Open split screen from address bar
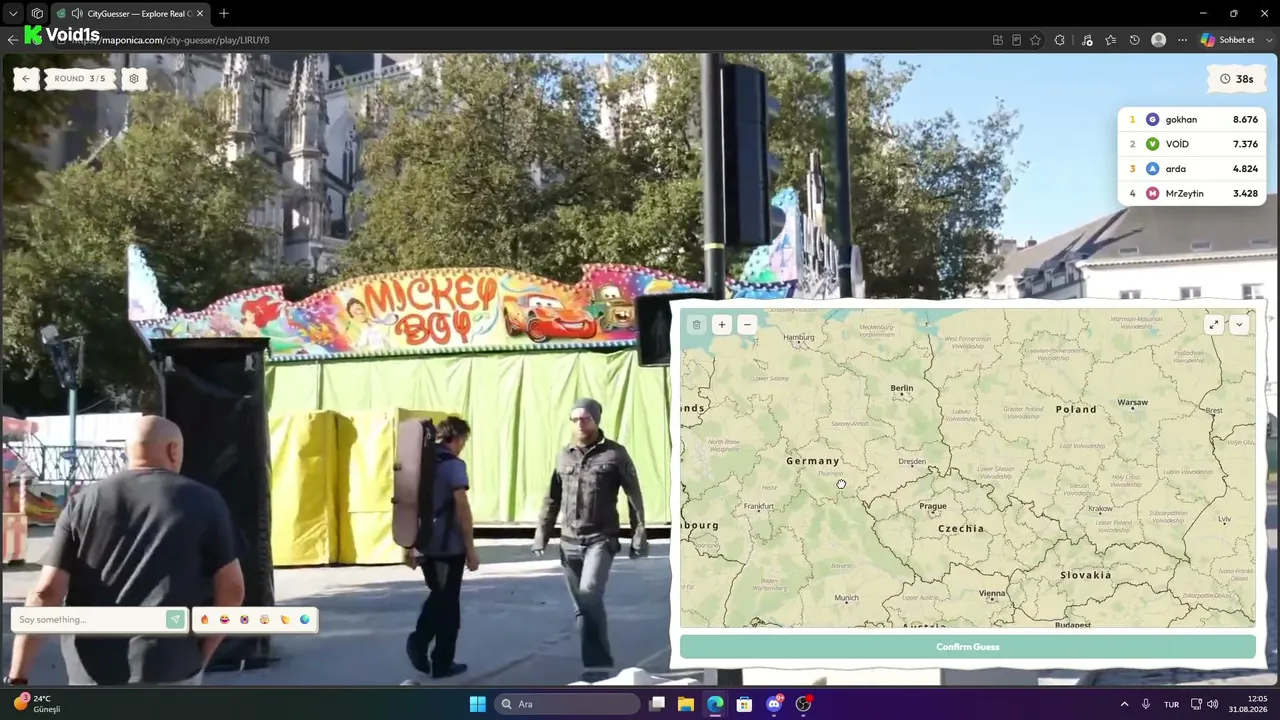Screen dimensions: 1280x720 click(998, 40)
